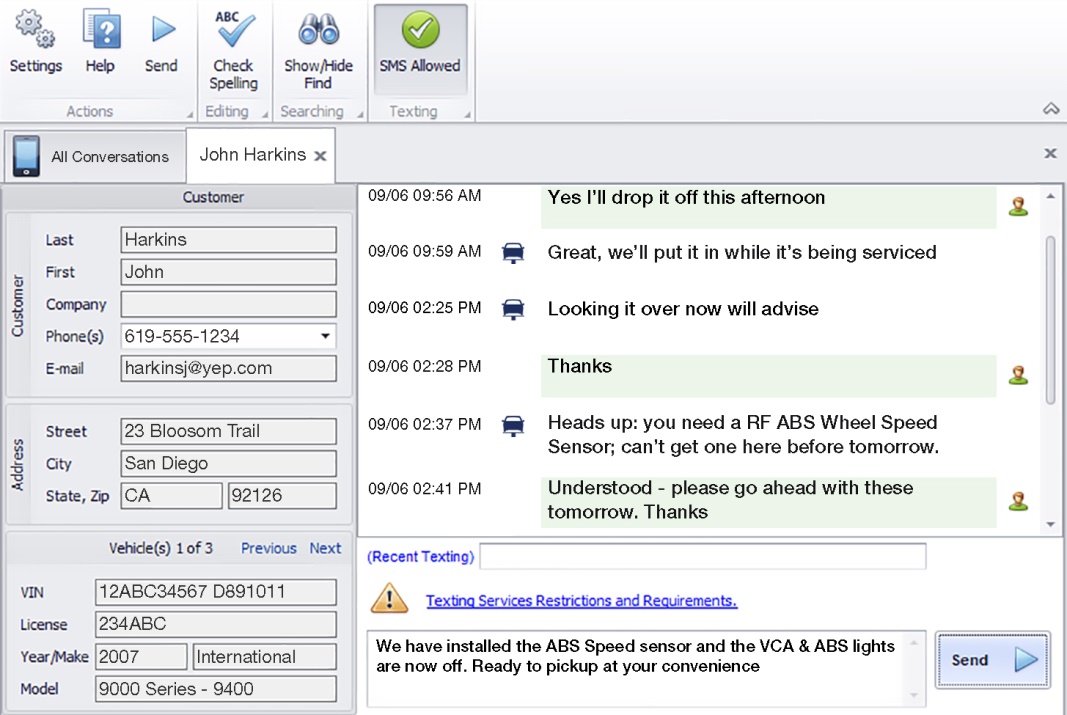1067x715 pixels.
Task: Click customer avatar icon beside Thanks message
Action: (x=1018, y=375)
